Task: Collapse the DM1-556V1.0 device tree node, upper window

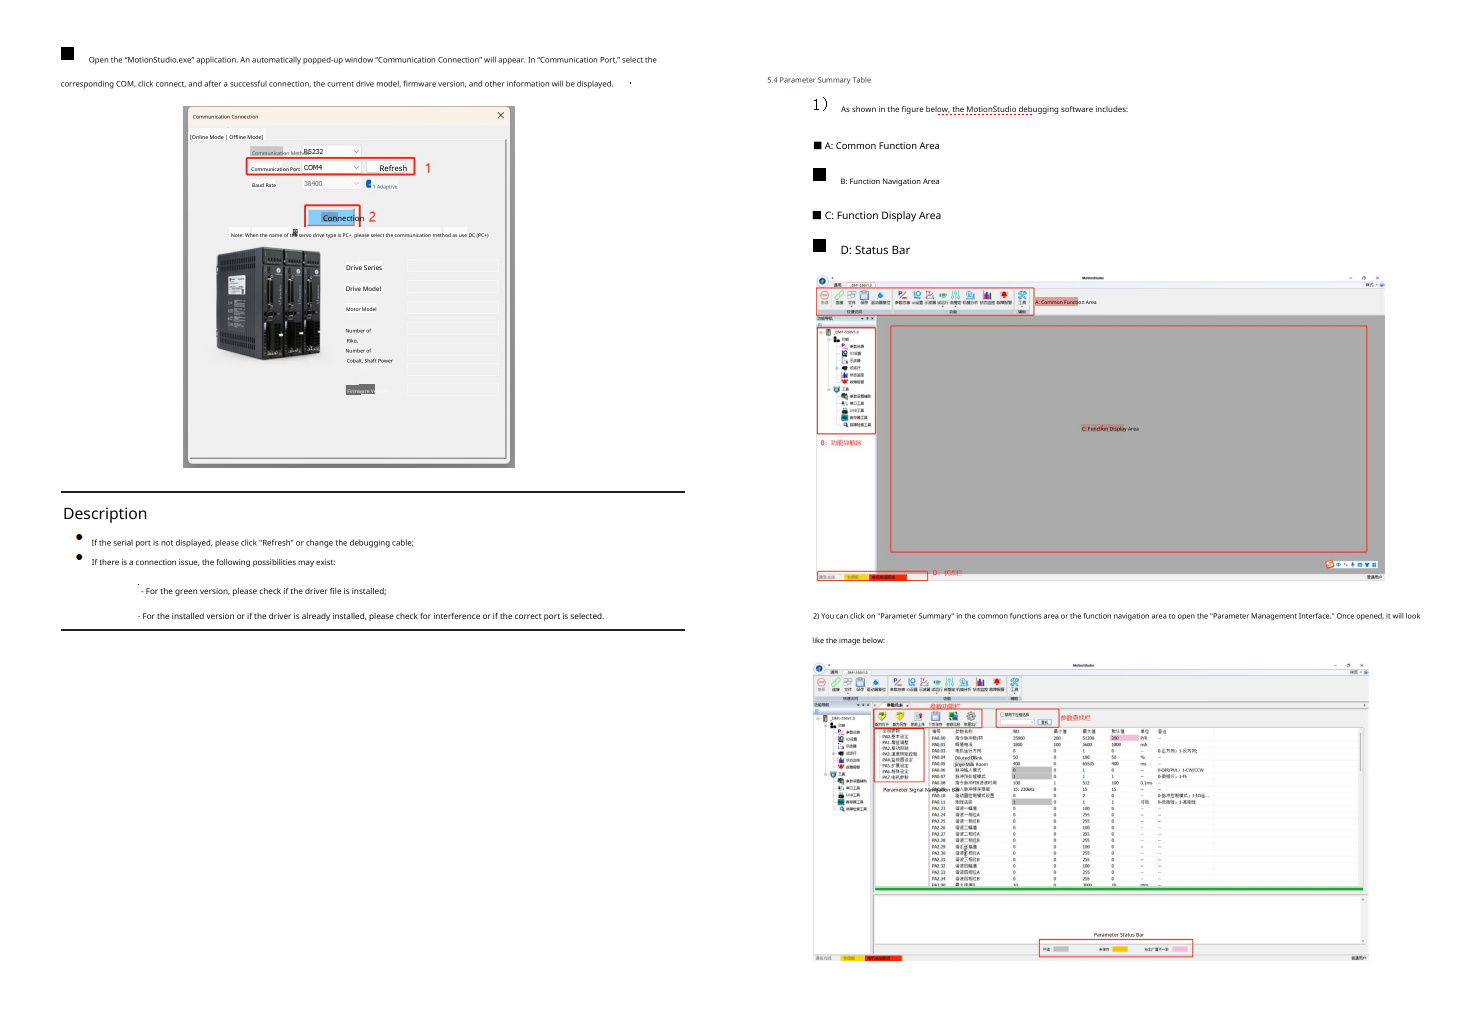Action: [x=821, y=332]
